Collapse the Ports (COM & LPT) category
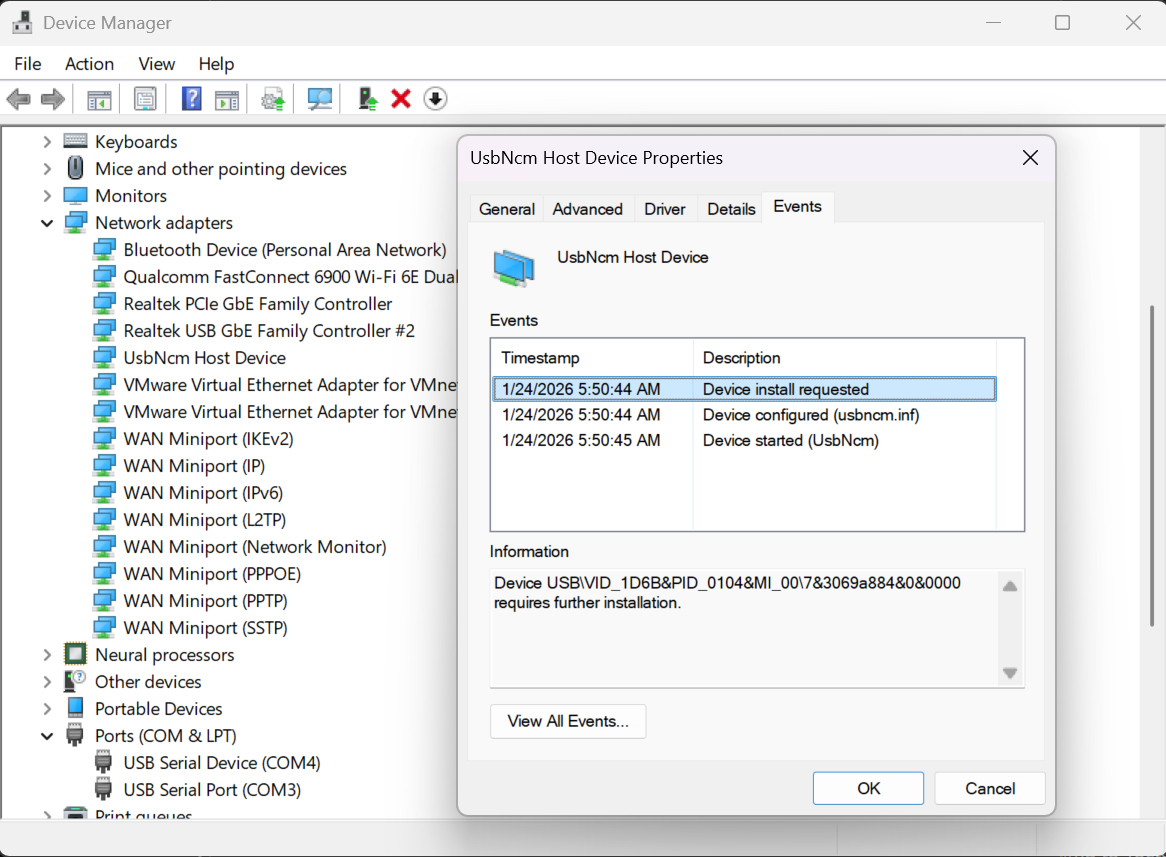 pos(47,736)
